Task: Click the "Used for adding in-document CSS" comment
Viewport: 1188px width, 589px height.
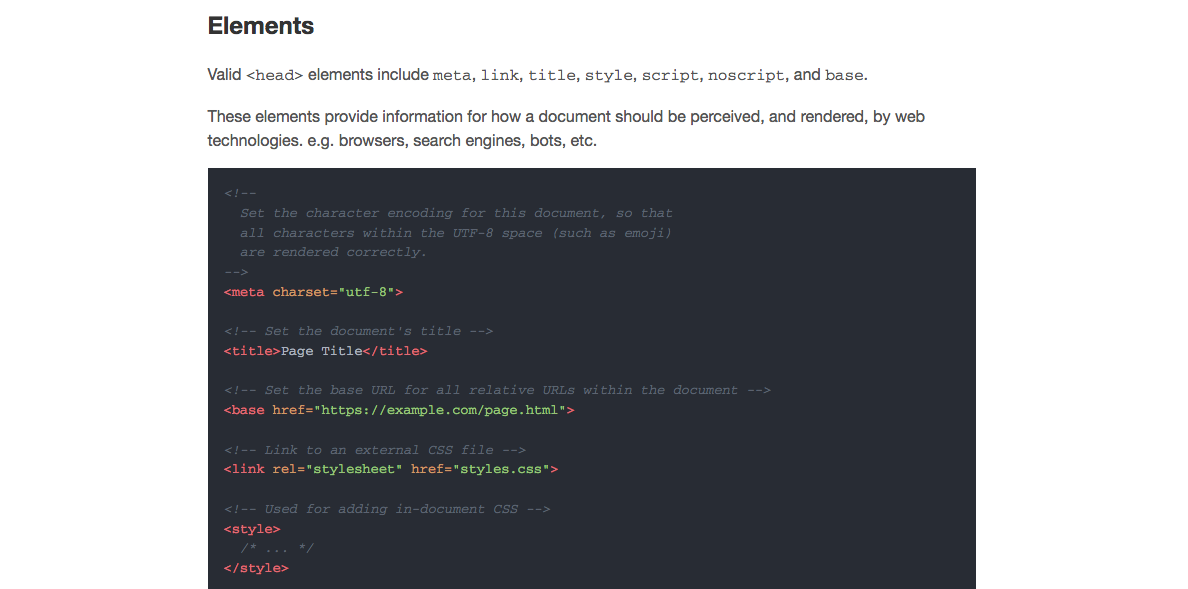Action: click(387, 509)
